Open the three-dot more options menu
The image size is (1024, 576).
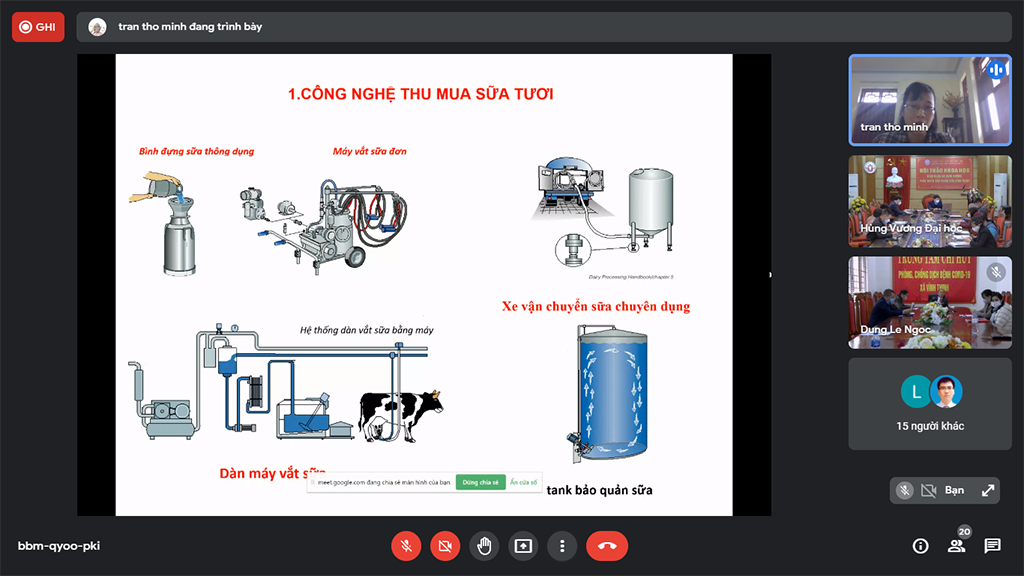[x=562, y=546]
